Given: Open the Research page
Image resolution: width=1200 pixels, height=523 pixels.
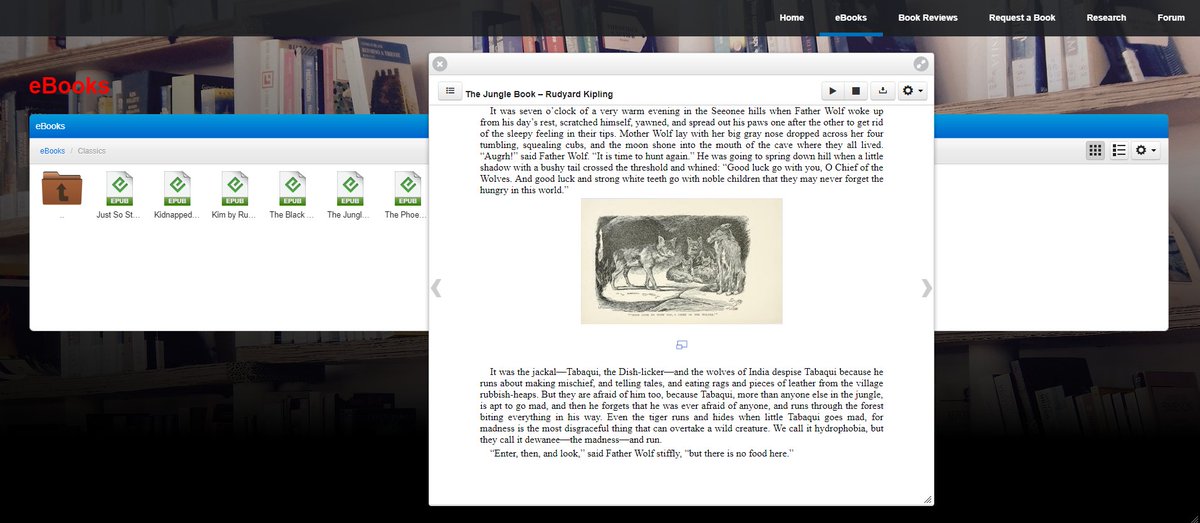Looking at the screenshot, I should (1106, 18).
